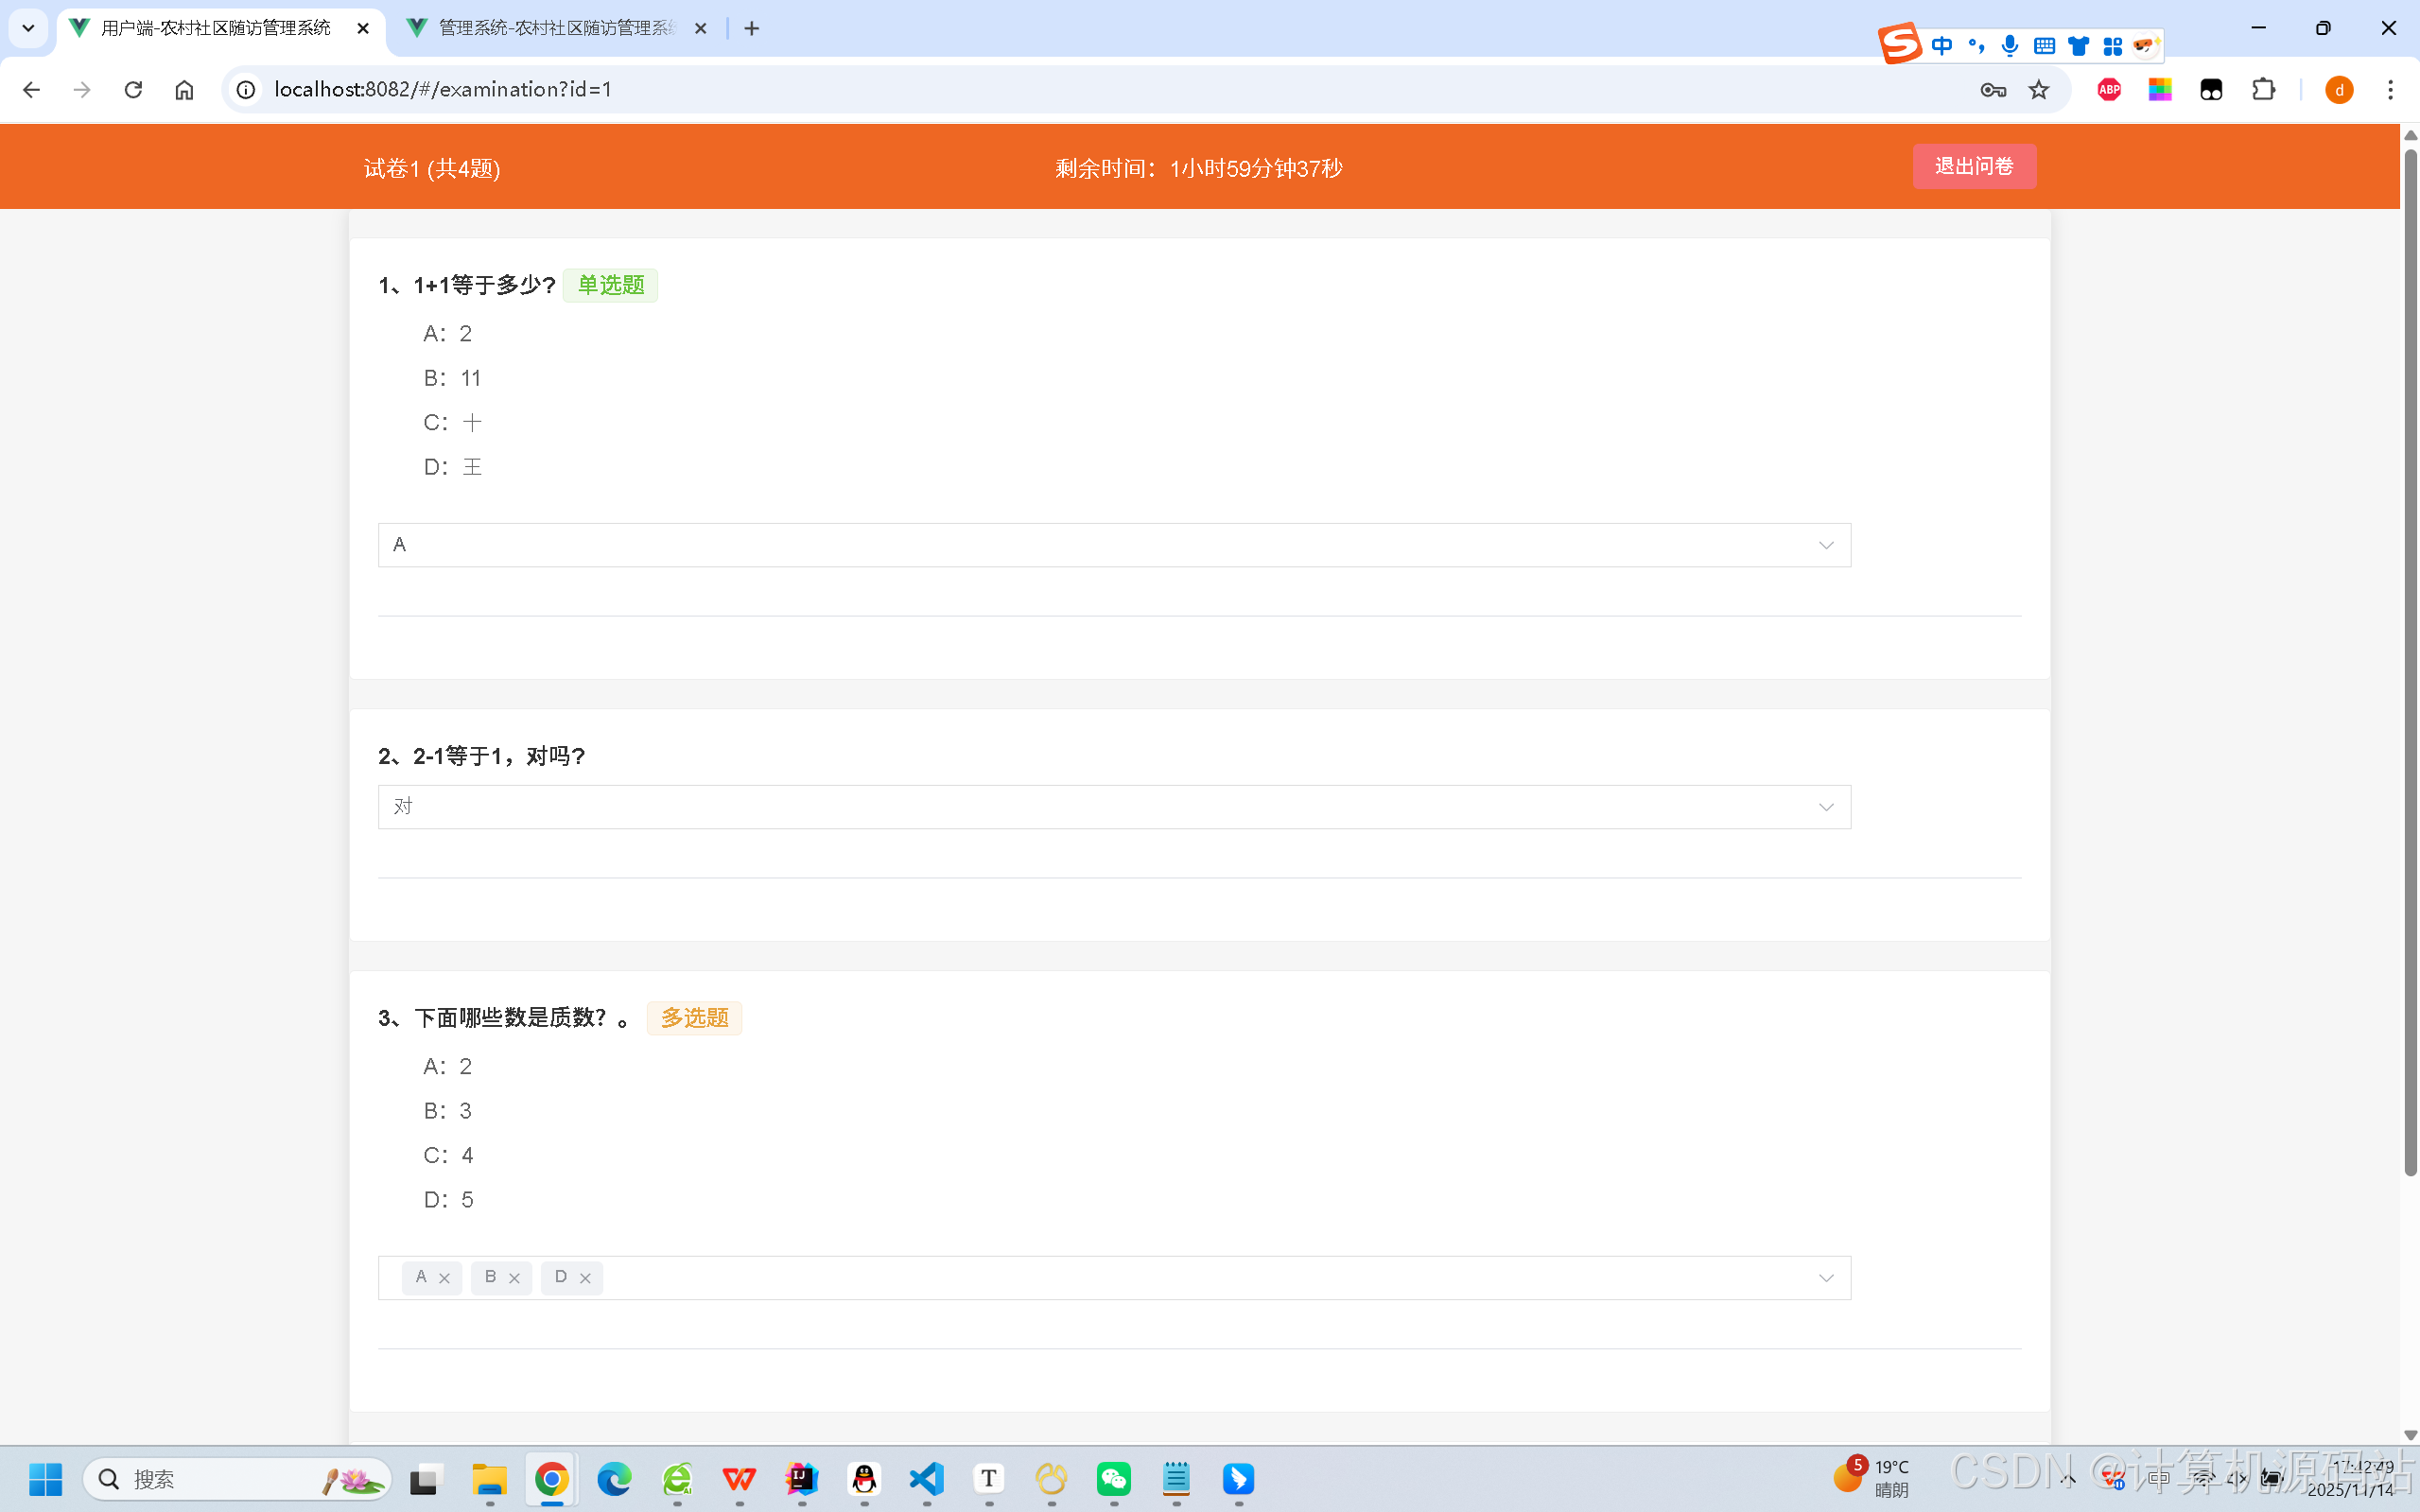Screen dimensions: 2420x1512
Task: Remove tag B from question 3 answer
Action: pos(514,1278)
